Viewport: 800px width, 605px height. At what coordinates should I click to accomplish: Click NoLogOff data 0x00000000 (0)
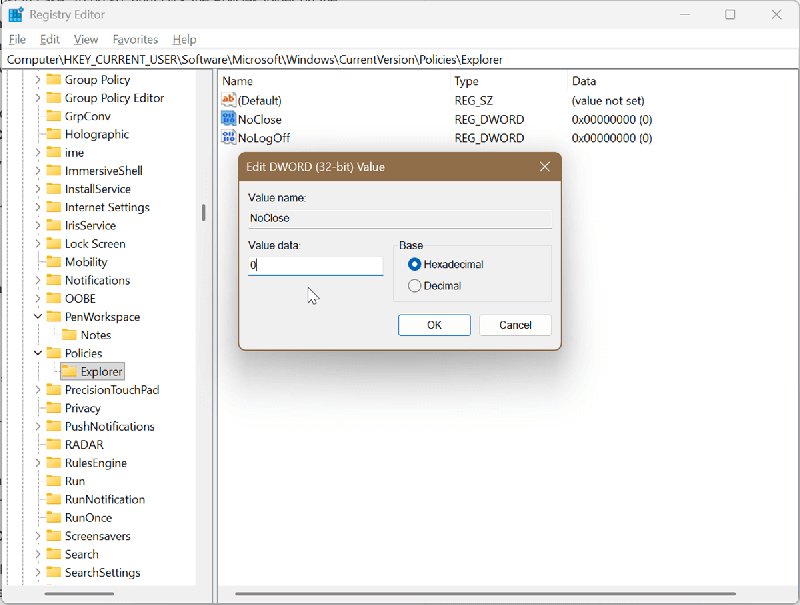click(x=612, y=138)
